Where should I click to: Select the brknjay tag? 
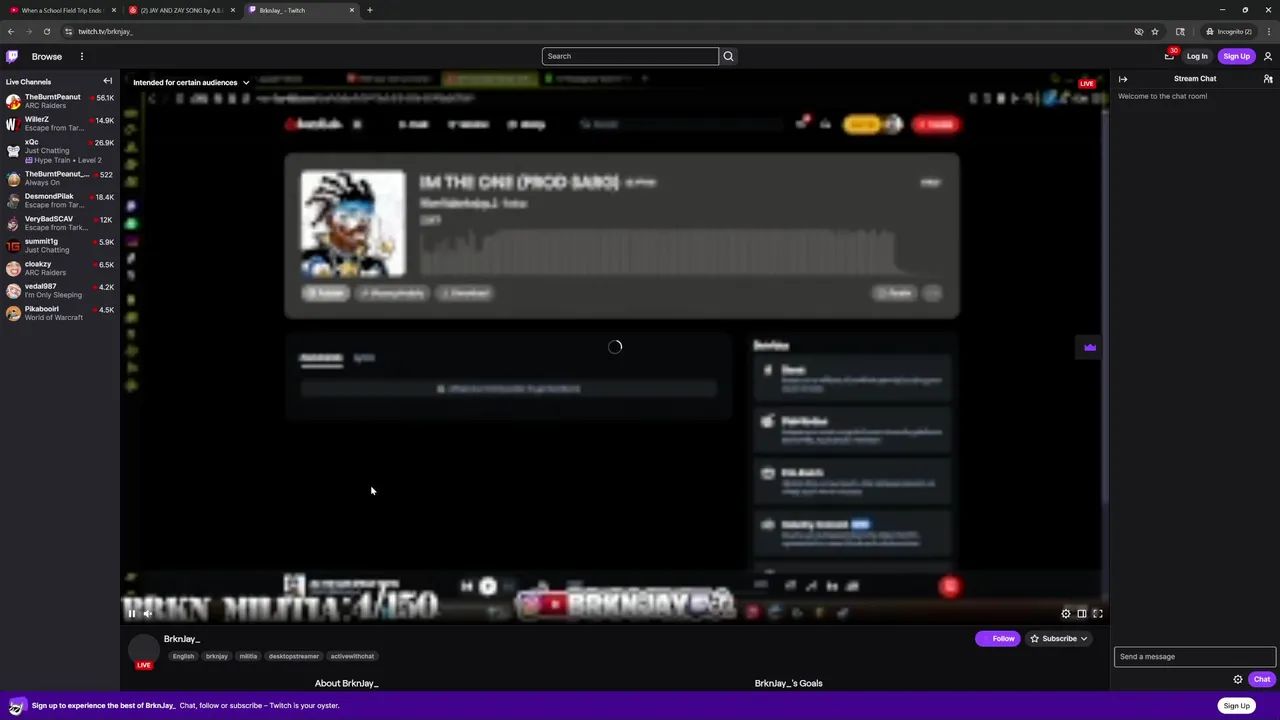tap(217, 656)
